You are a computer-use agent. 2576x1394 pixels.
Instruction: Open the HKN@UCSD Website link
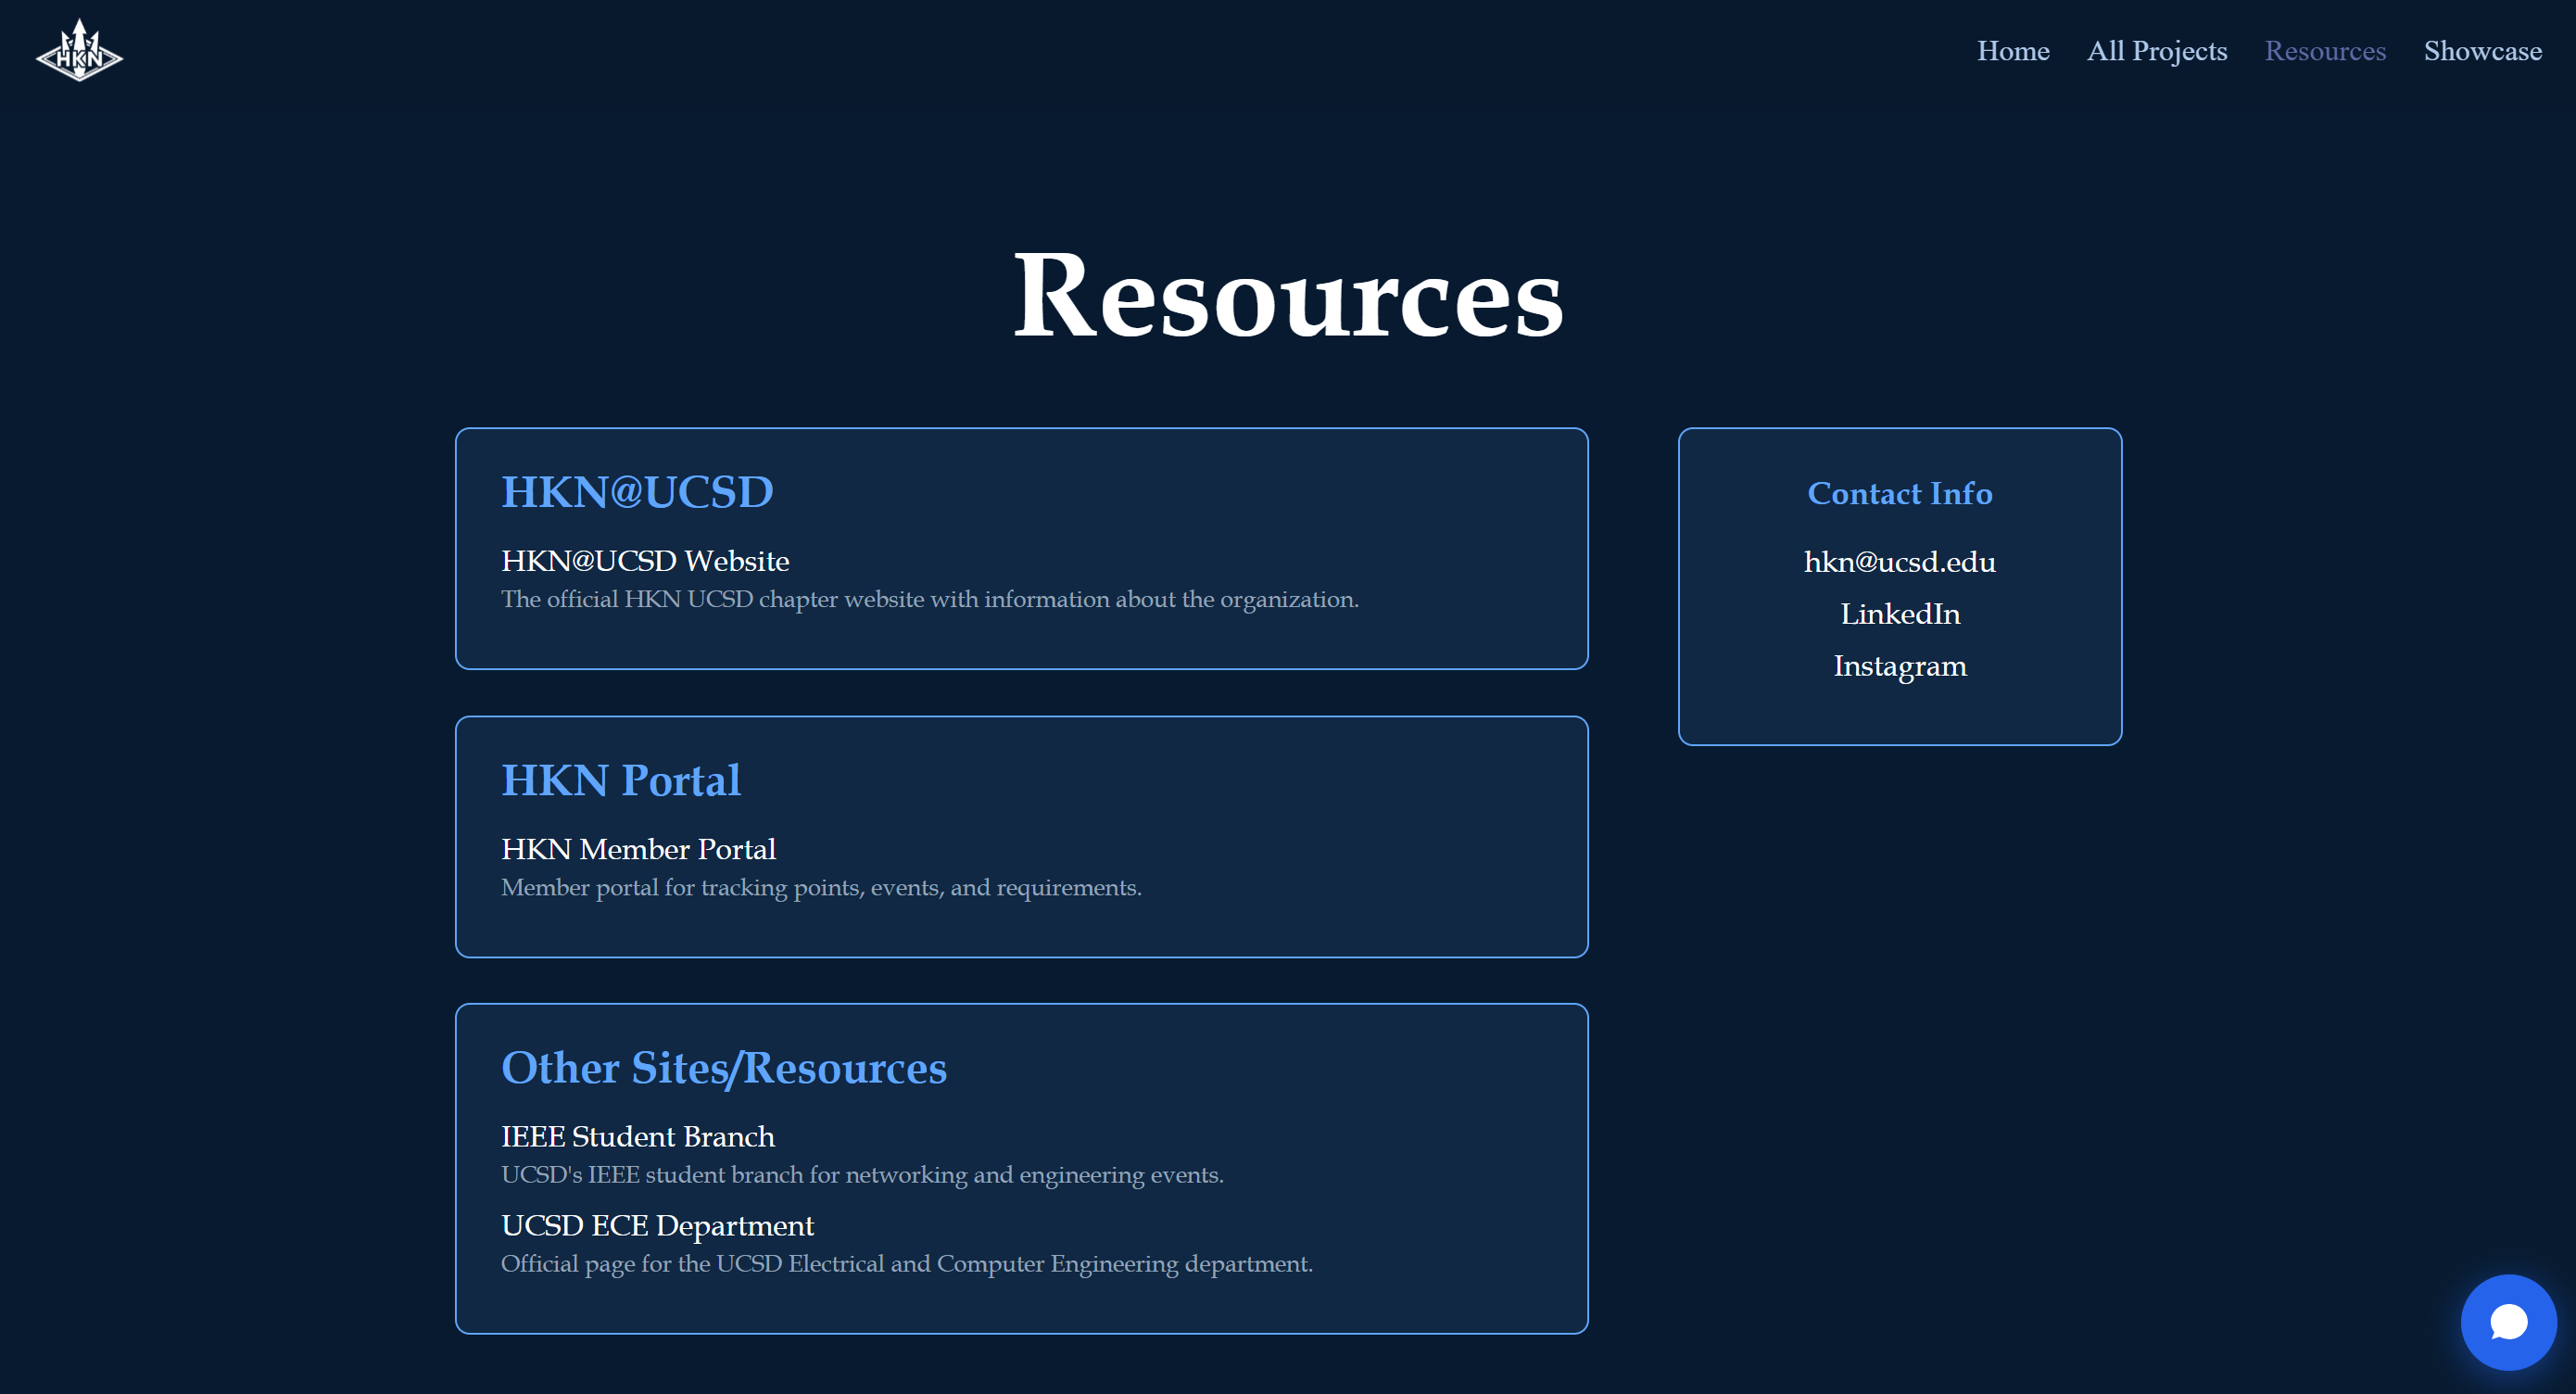point(645,561)
